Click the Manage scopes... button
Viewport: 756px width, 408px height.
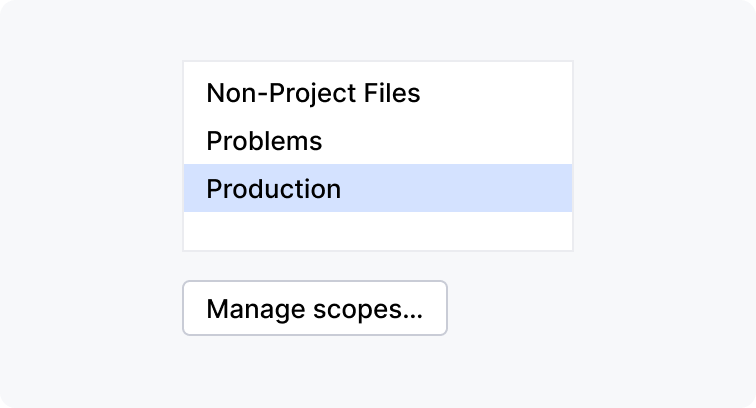pyautogui.click(x=314, y=308)
